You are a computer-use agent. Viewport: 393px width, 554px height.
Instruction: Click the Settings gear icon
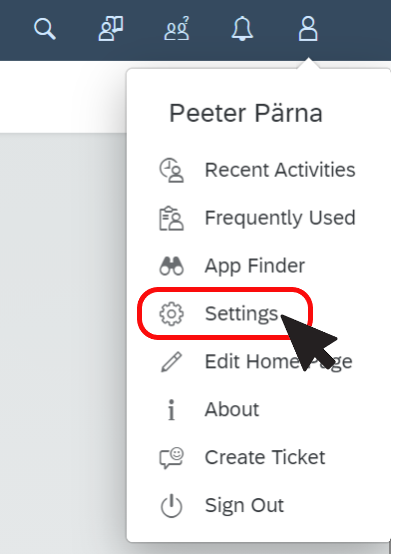[x=171, y=313]
